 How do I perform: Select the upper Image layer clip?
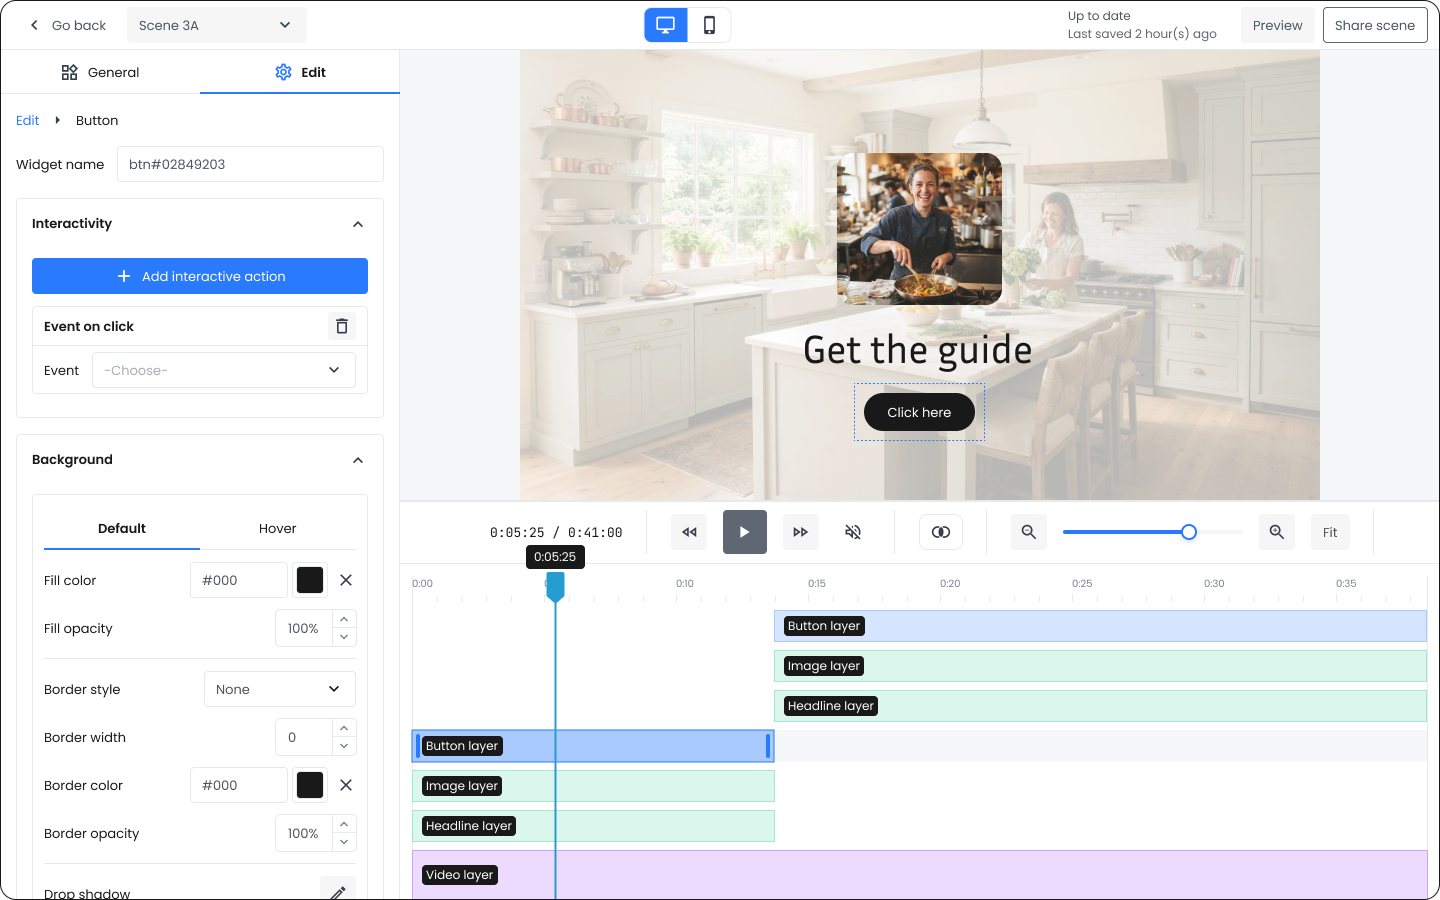1100,666
